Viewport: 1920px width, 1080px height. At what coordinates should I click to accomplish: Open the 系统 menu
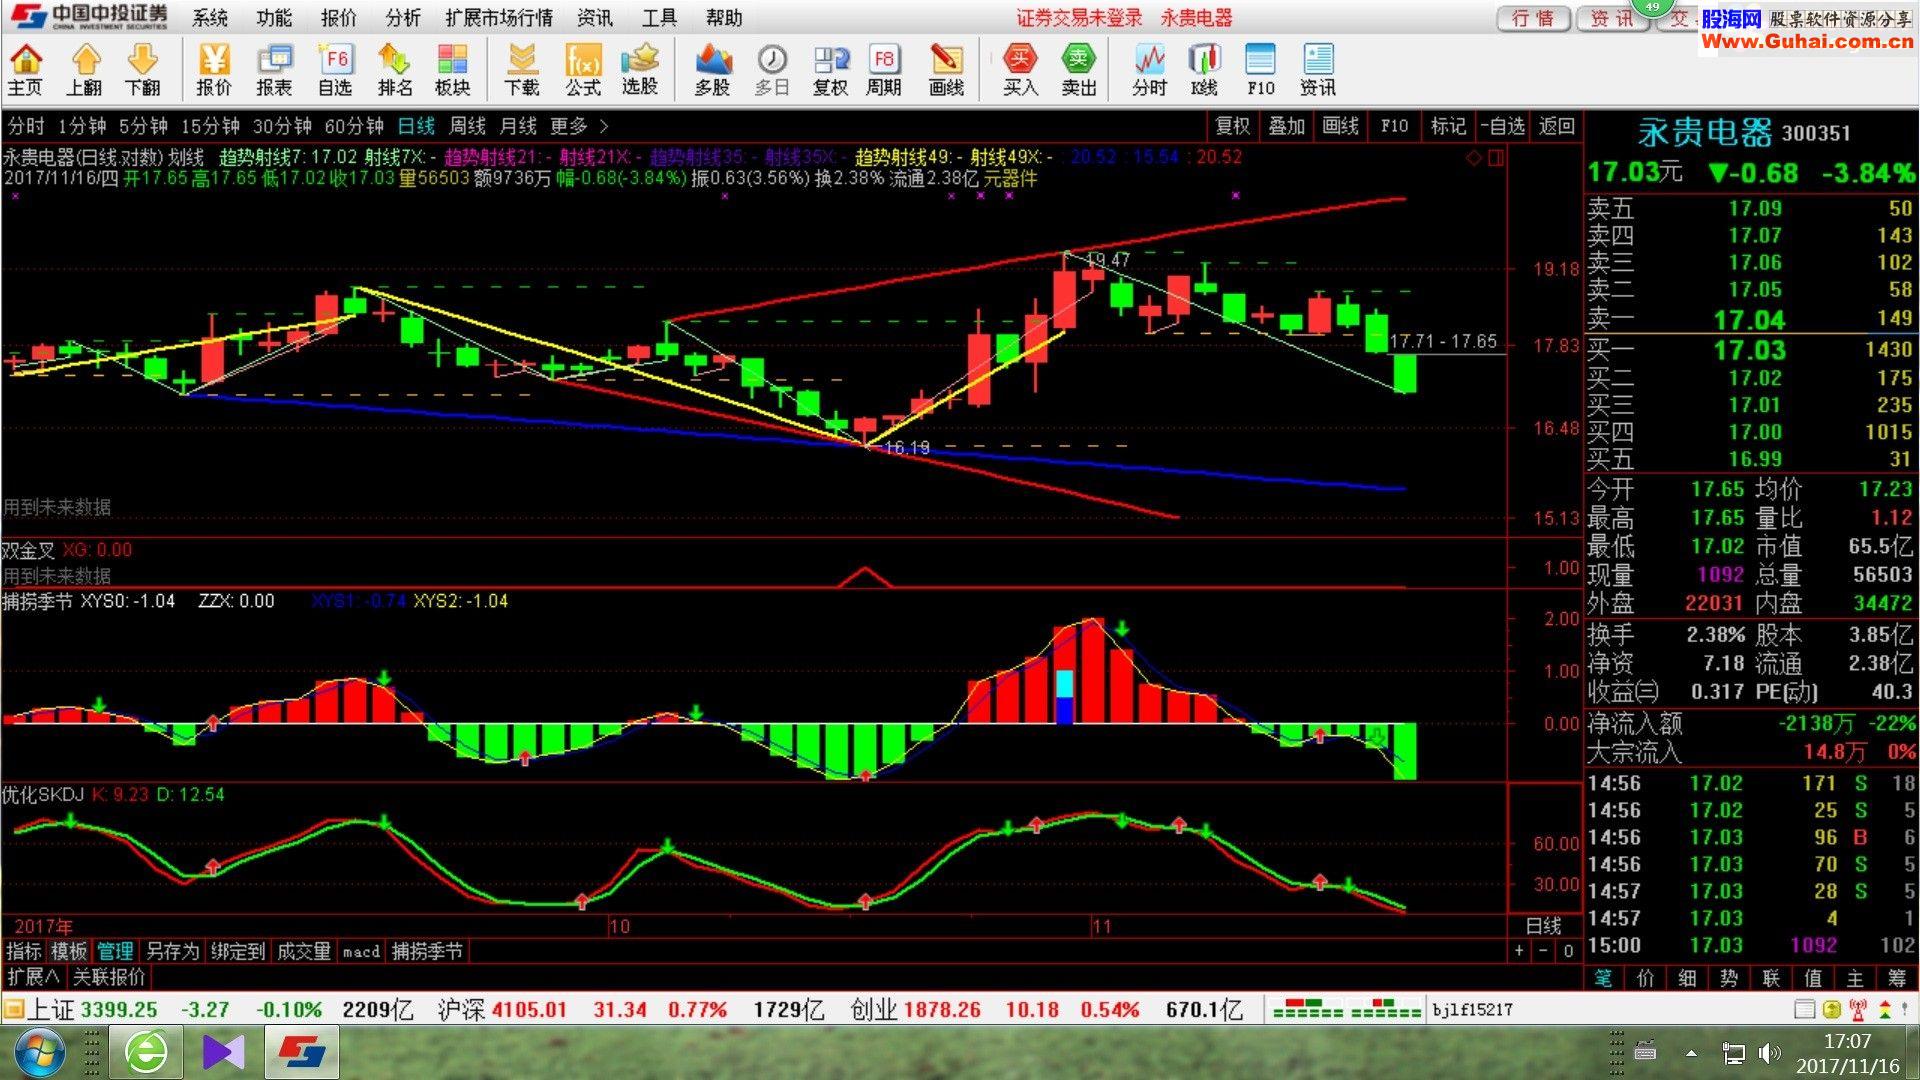coord(210,18)
